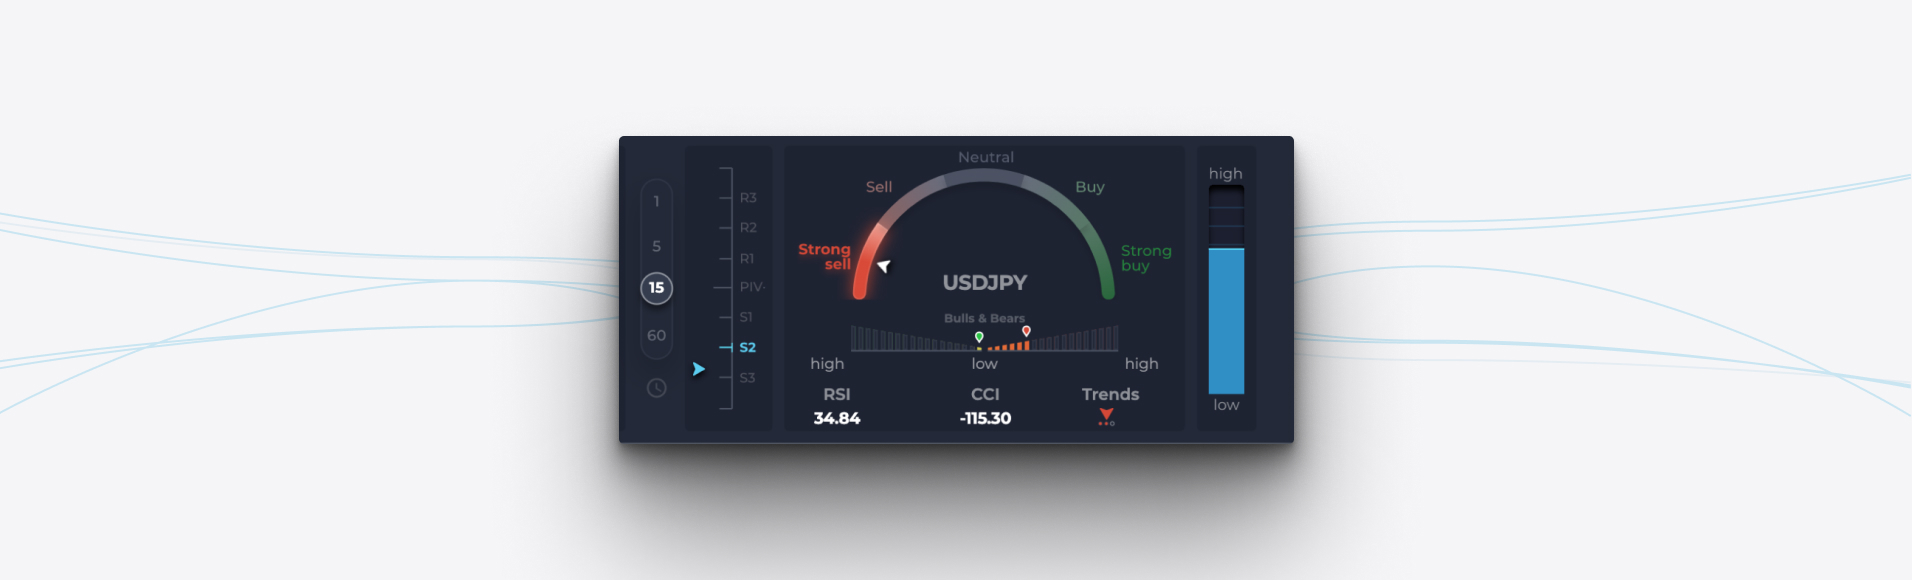Click the red Trends down arrow
Screen dimensions: 1912x580
click(1106, 414)
